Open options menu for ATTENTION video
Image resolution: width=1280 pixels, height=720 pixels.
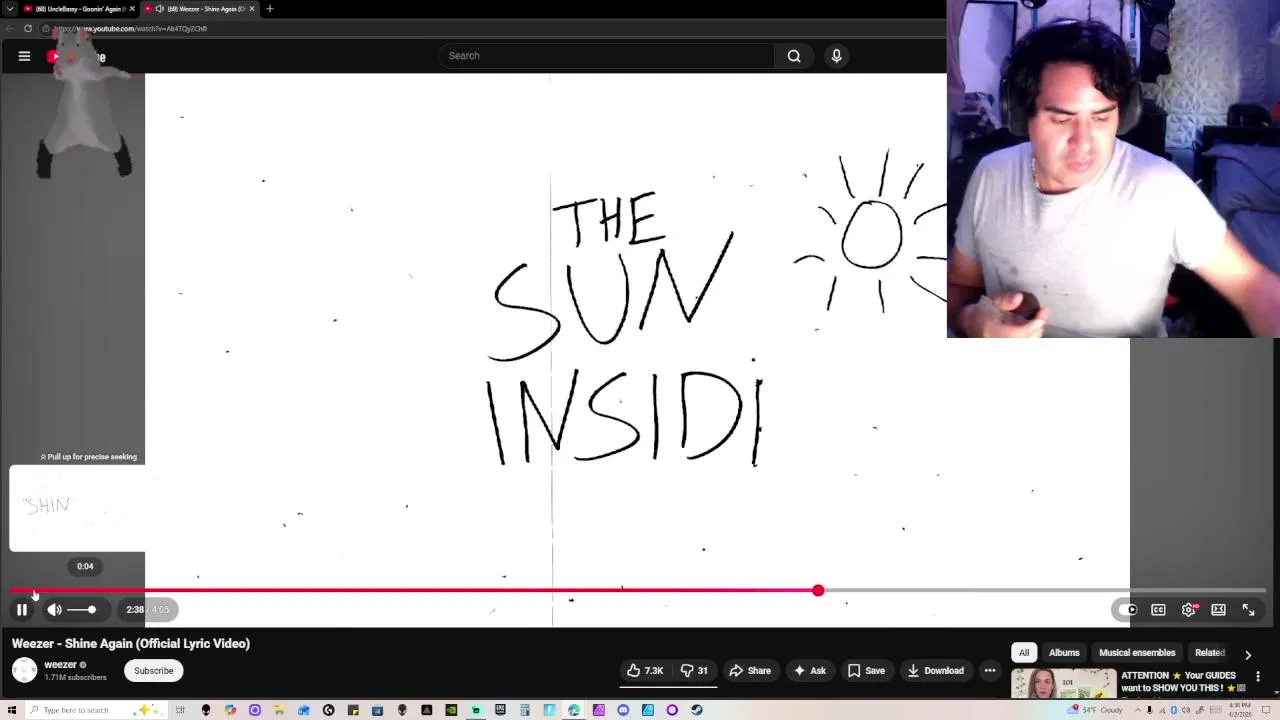coord(1258,676)
